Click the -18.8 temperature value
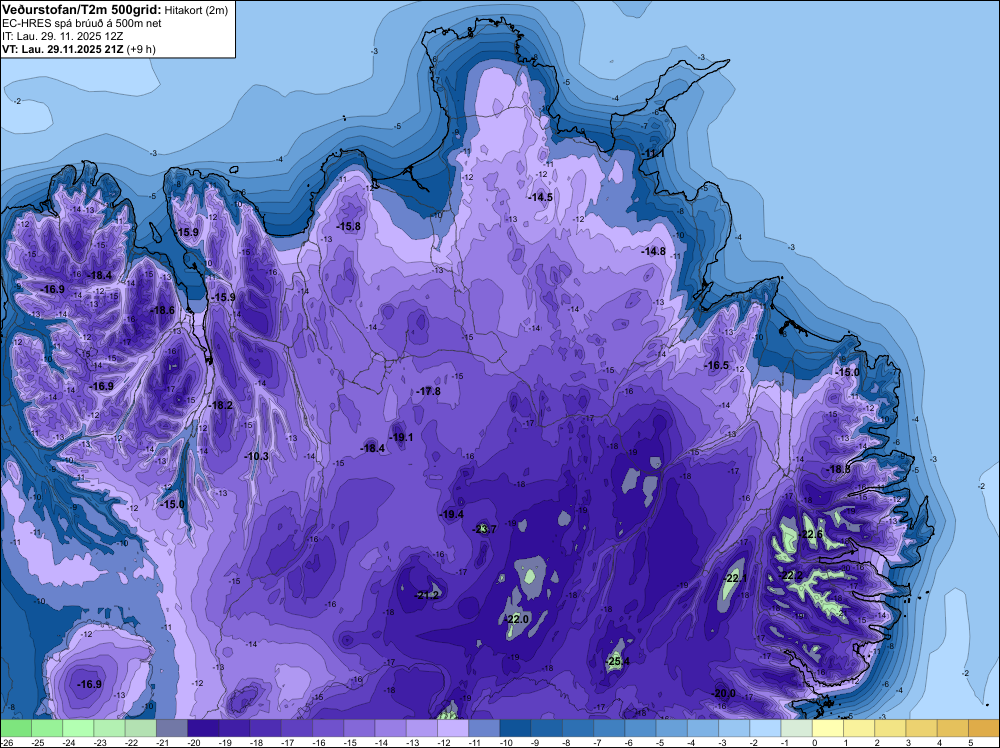Image resolution: width=1000 pixels, height=748 pixels. pos(839,469)
